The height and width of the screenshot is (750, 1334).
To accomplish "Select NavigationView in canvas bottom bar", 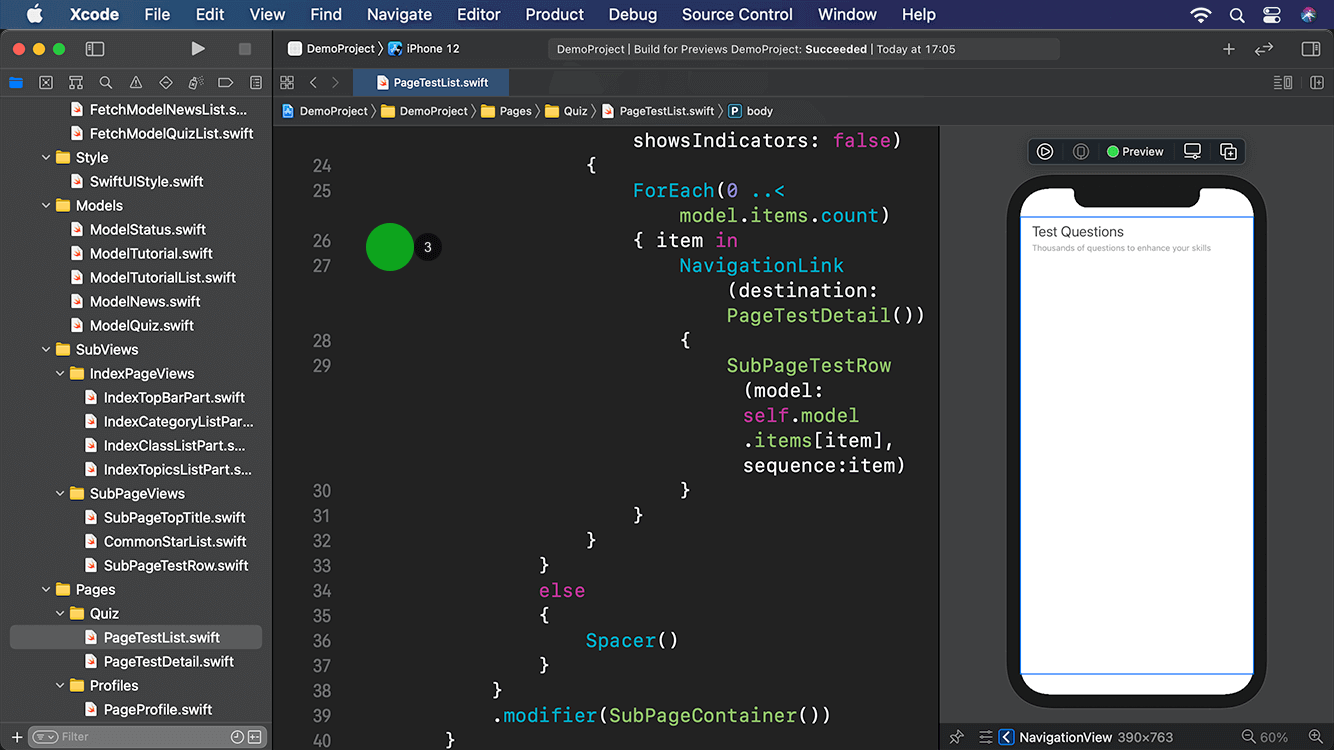I will (x=1056, y=737).
